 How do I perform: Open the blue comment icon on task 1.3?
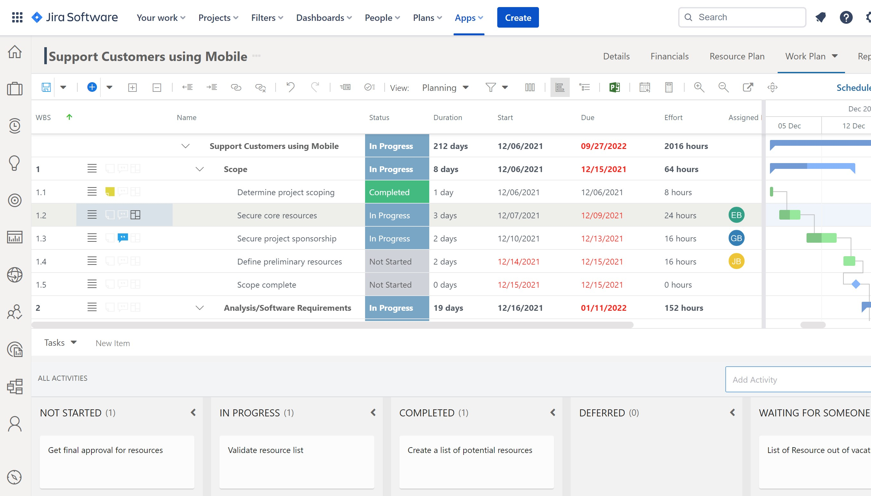click(123, 238)
